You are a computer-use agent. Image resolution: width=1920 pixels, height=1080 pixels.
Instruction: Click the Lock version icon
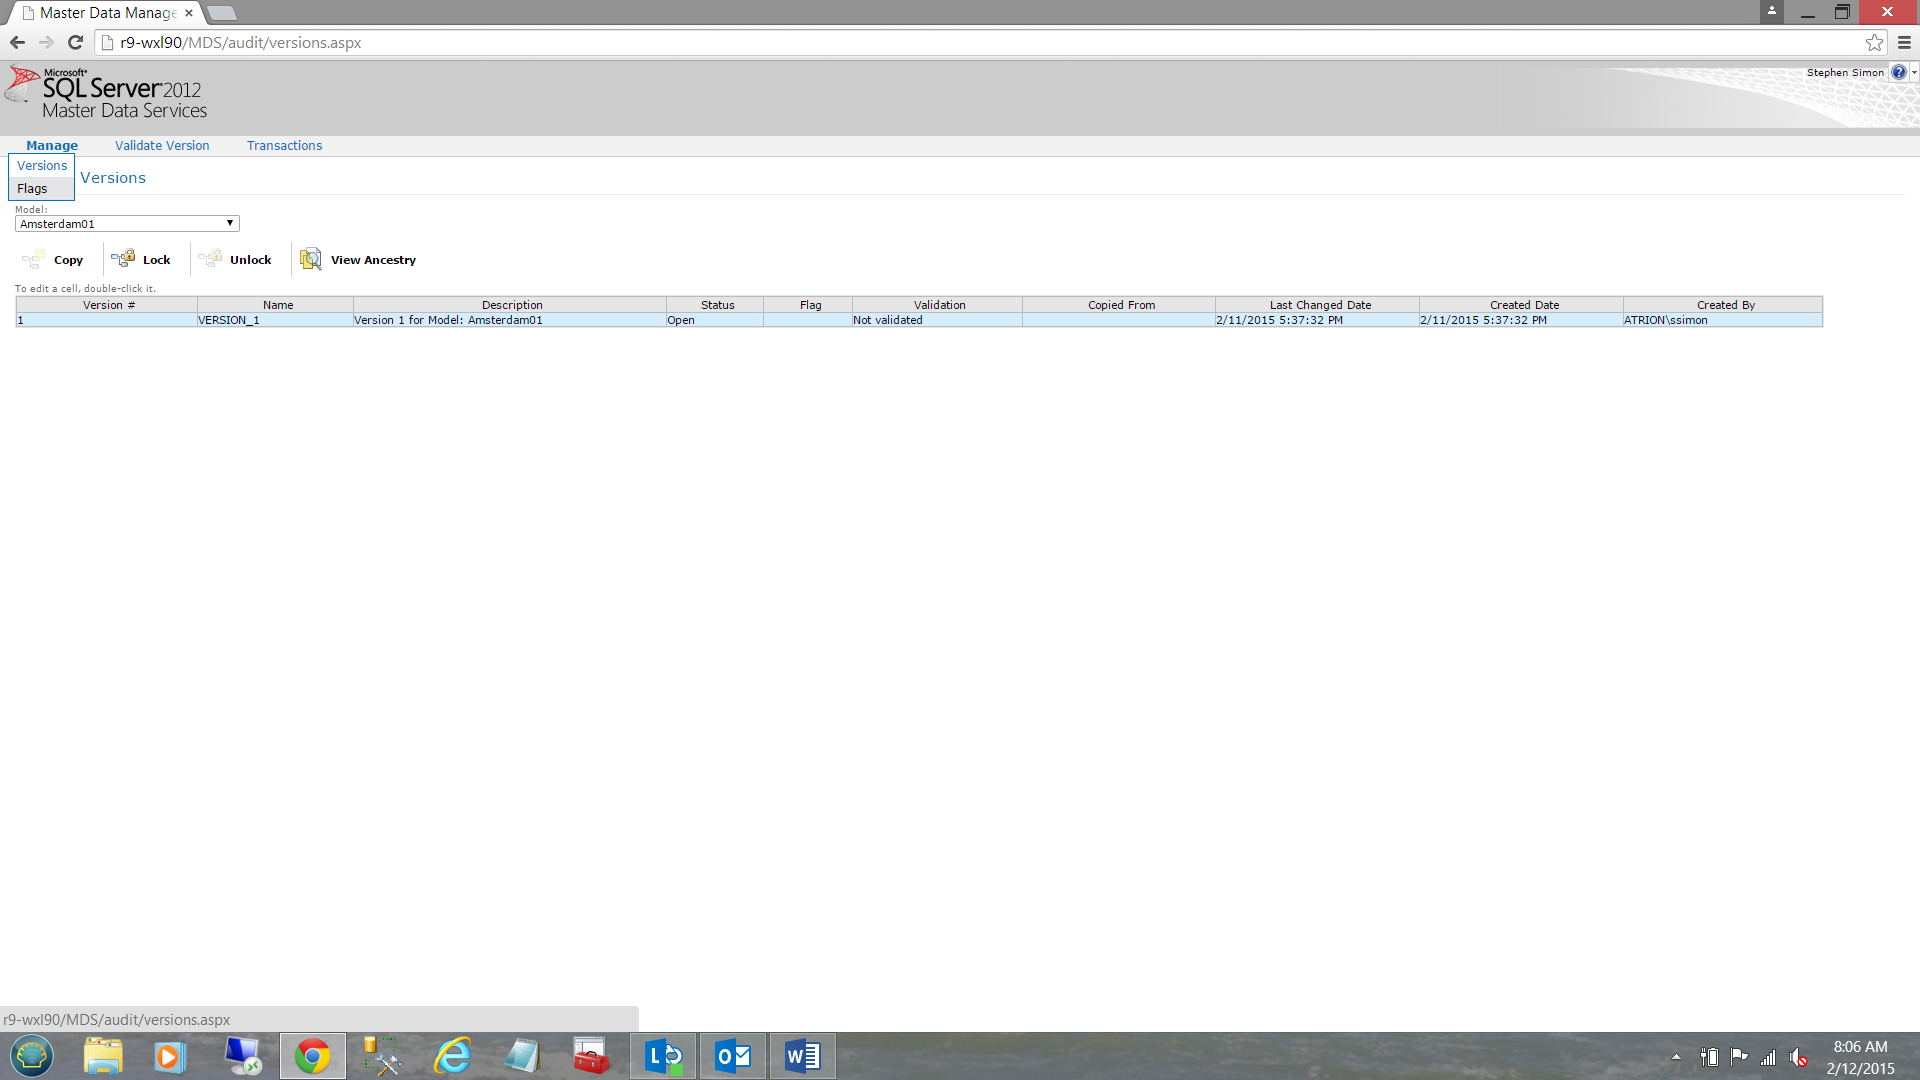123,259
